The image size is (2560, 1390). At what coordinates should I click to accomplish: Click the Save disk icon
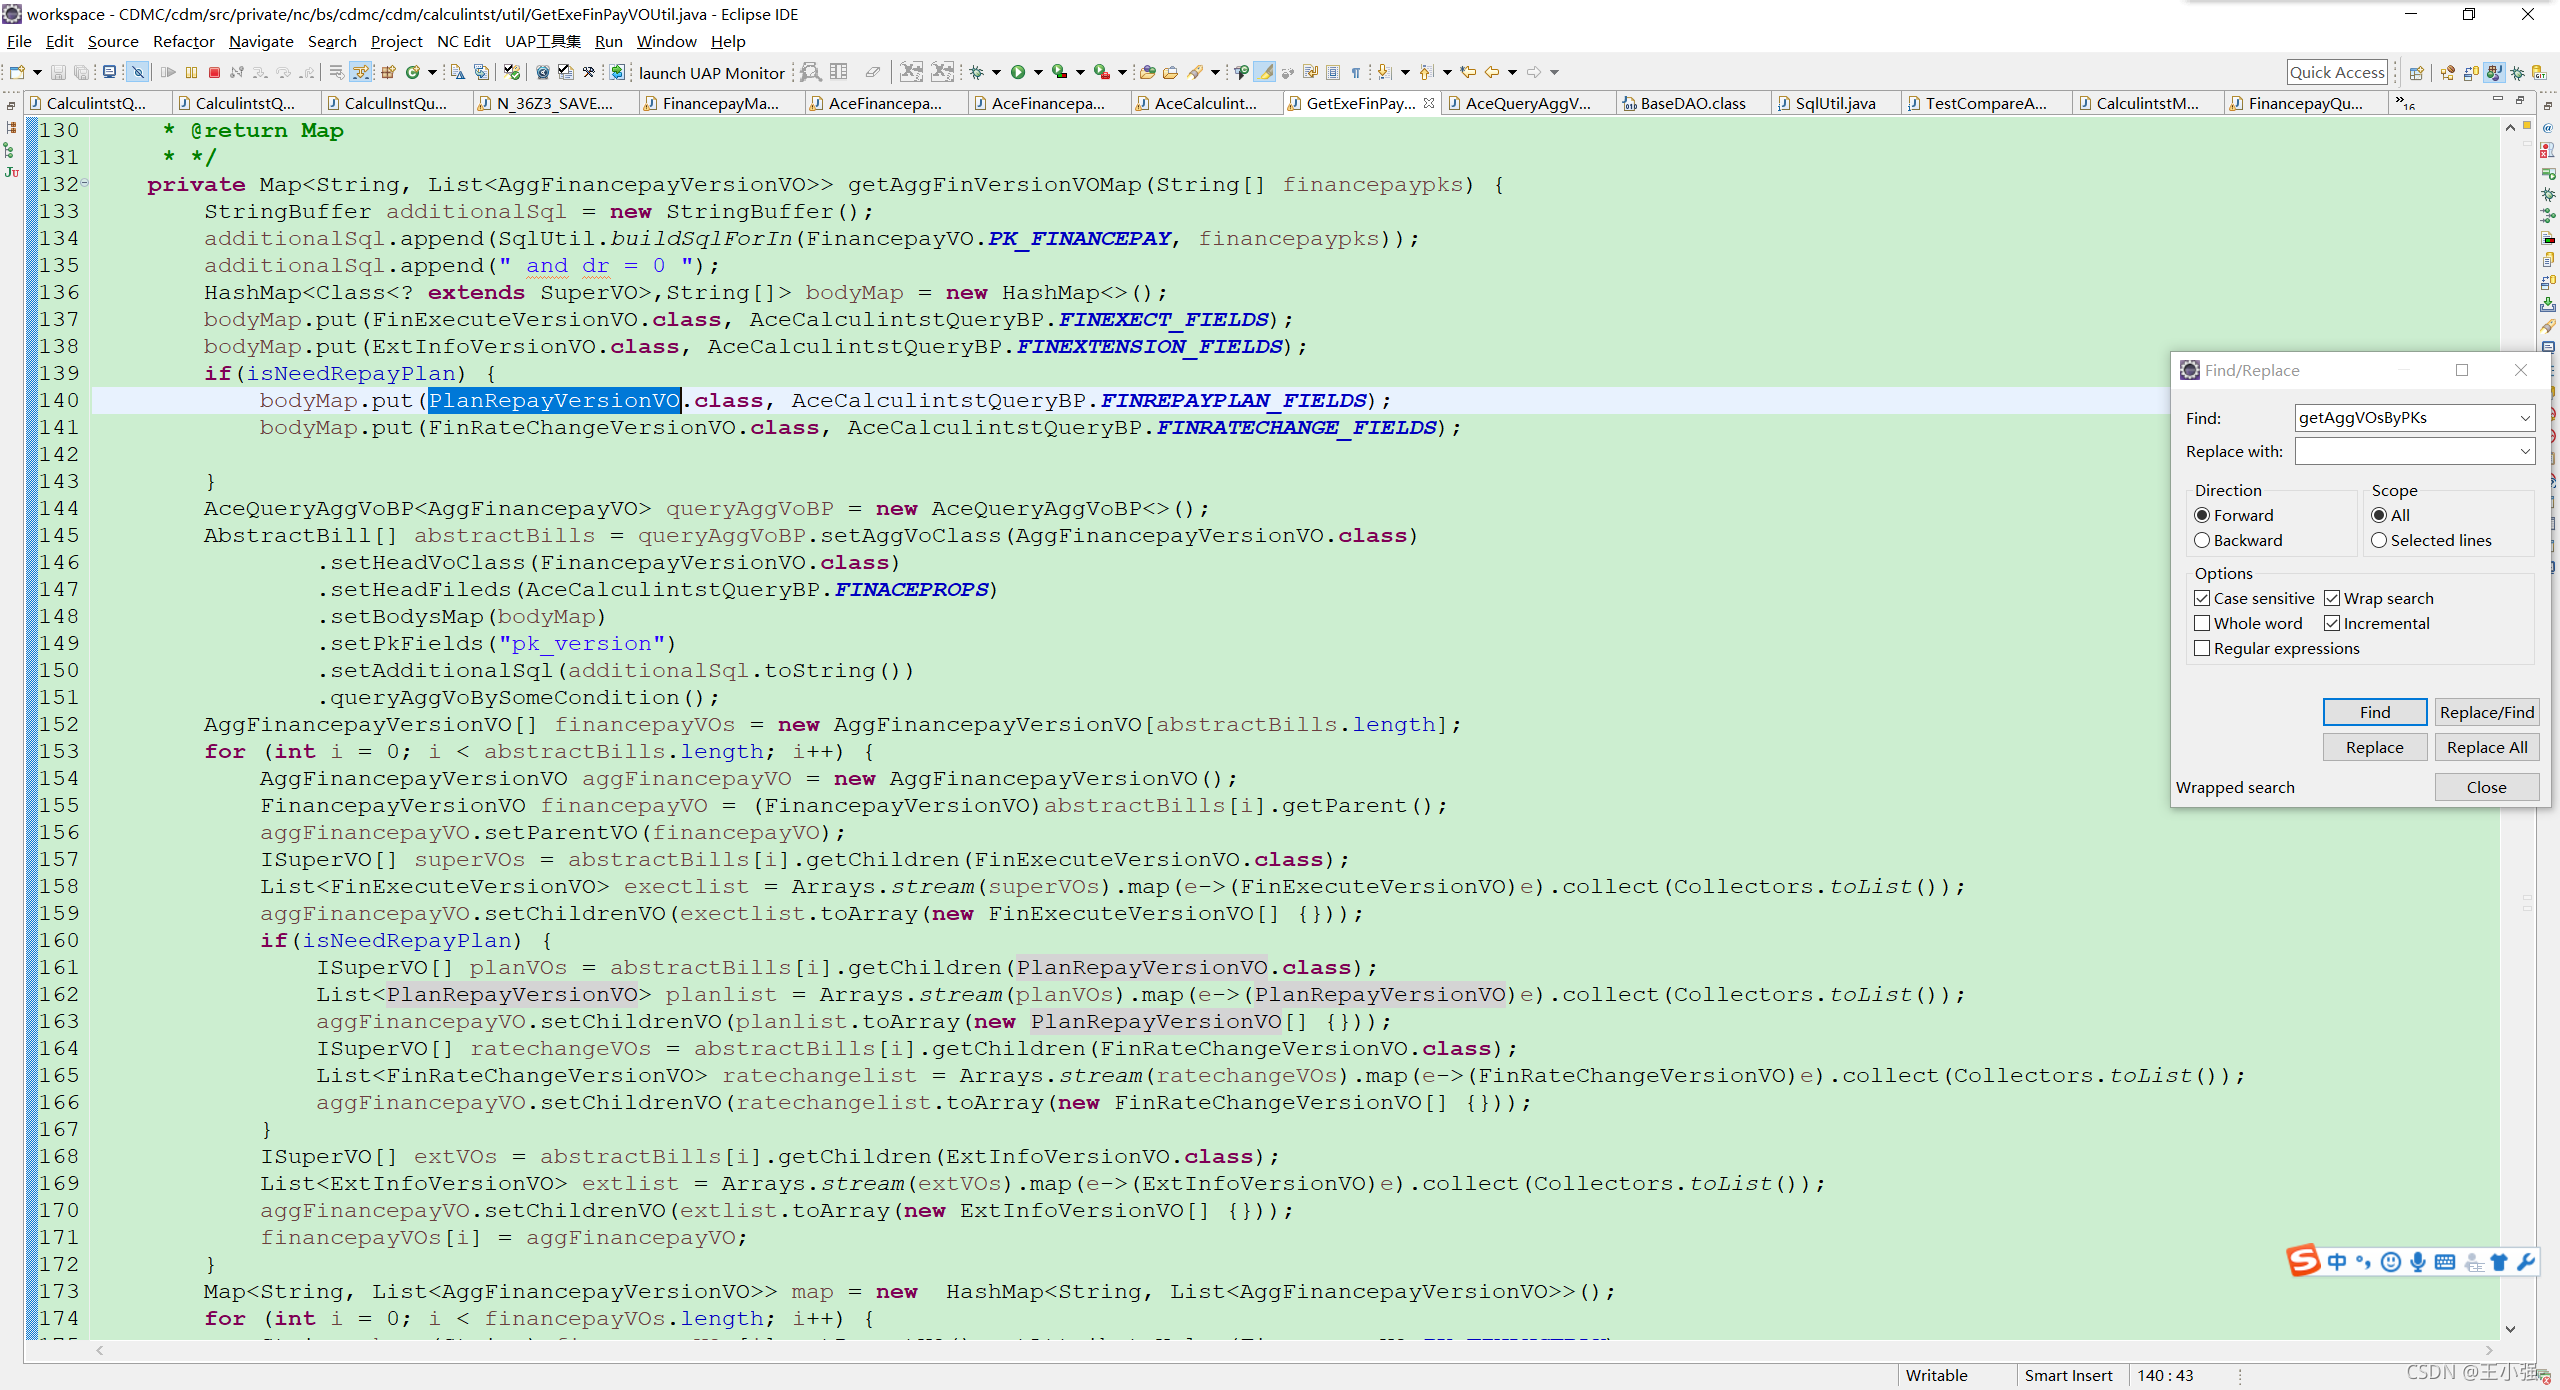pos(58,72)
